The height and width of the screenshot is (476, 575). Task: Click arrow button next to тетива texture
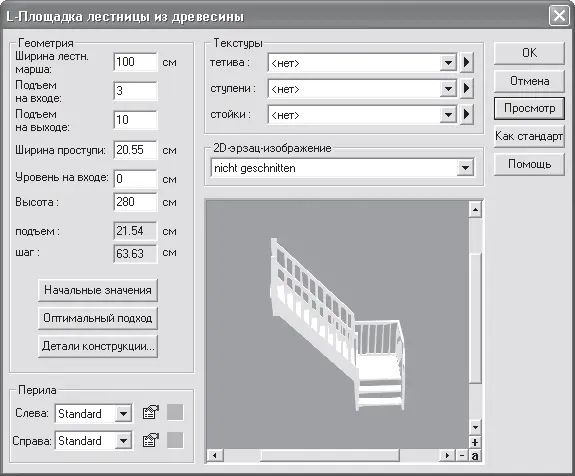466,62
